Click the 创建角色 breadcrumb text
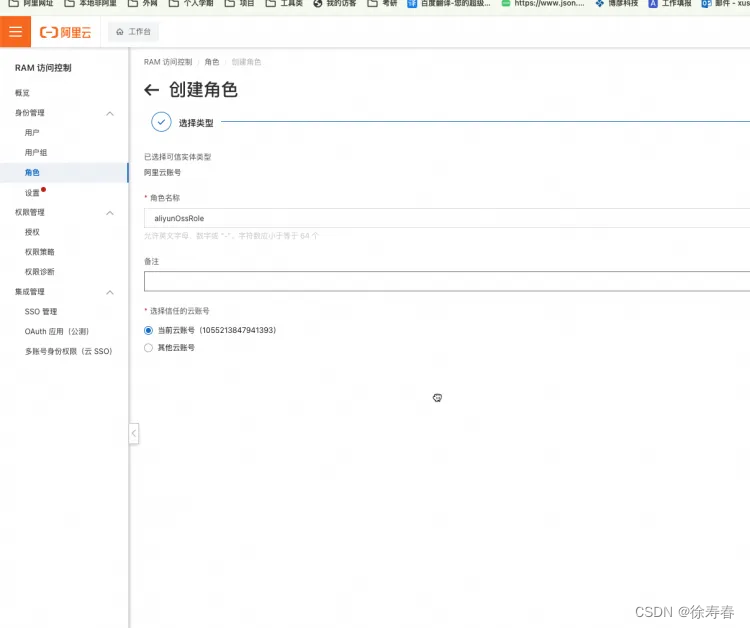The image size is (750, 628). [246, 62]
